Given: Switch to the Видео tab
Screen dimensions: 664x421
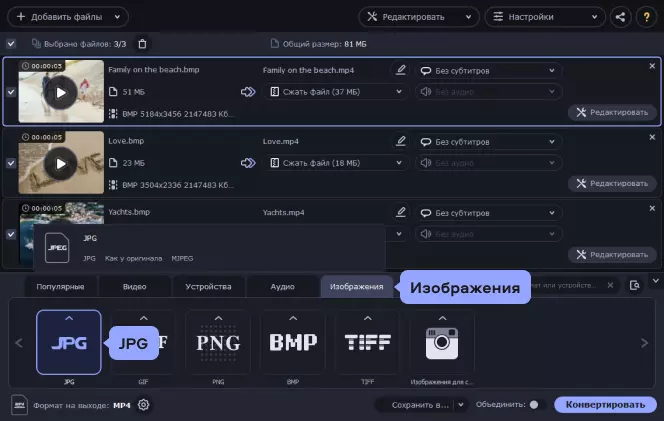Looking at the screenshot, I should tap(135, 287).
